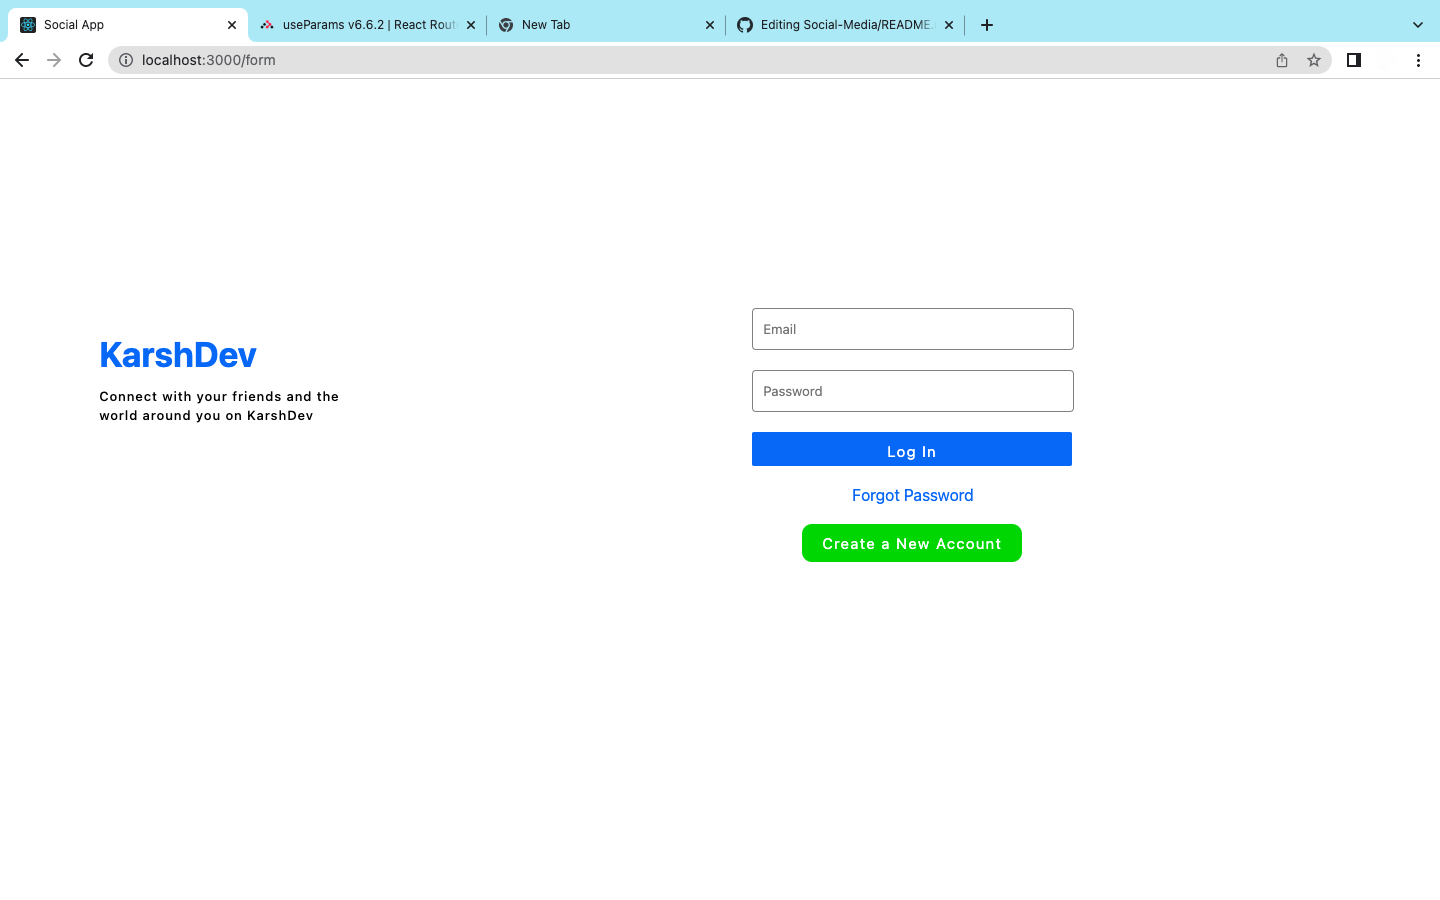Open the side panel icon
The width and height of the screenshot is (1440, 900).
tap(1354, 60)
